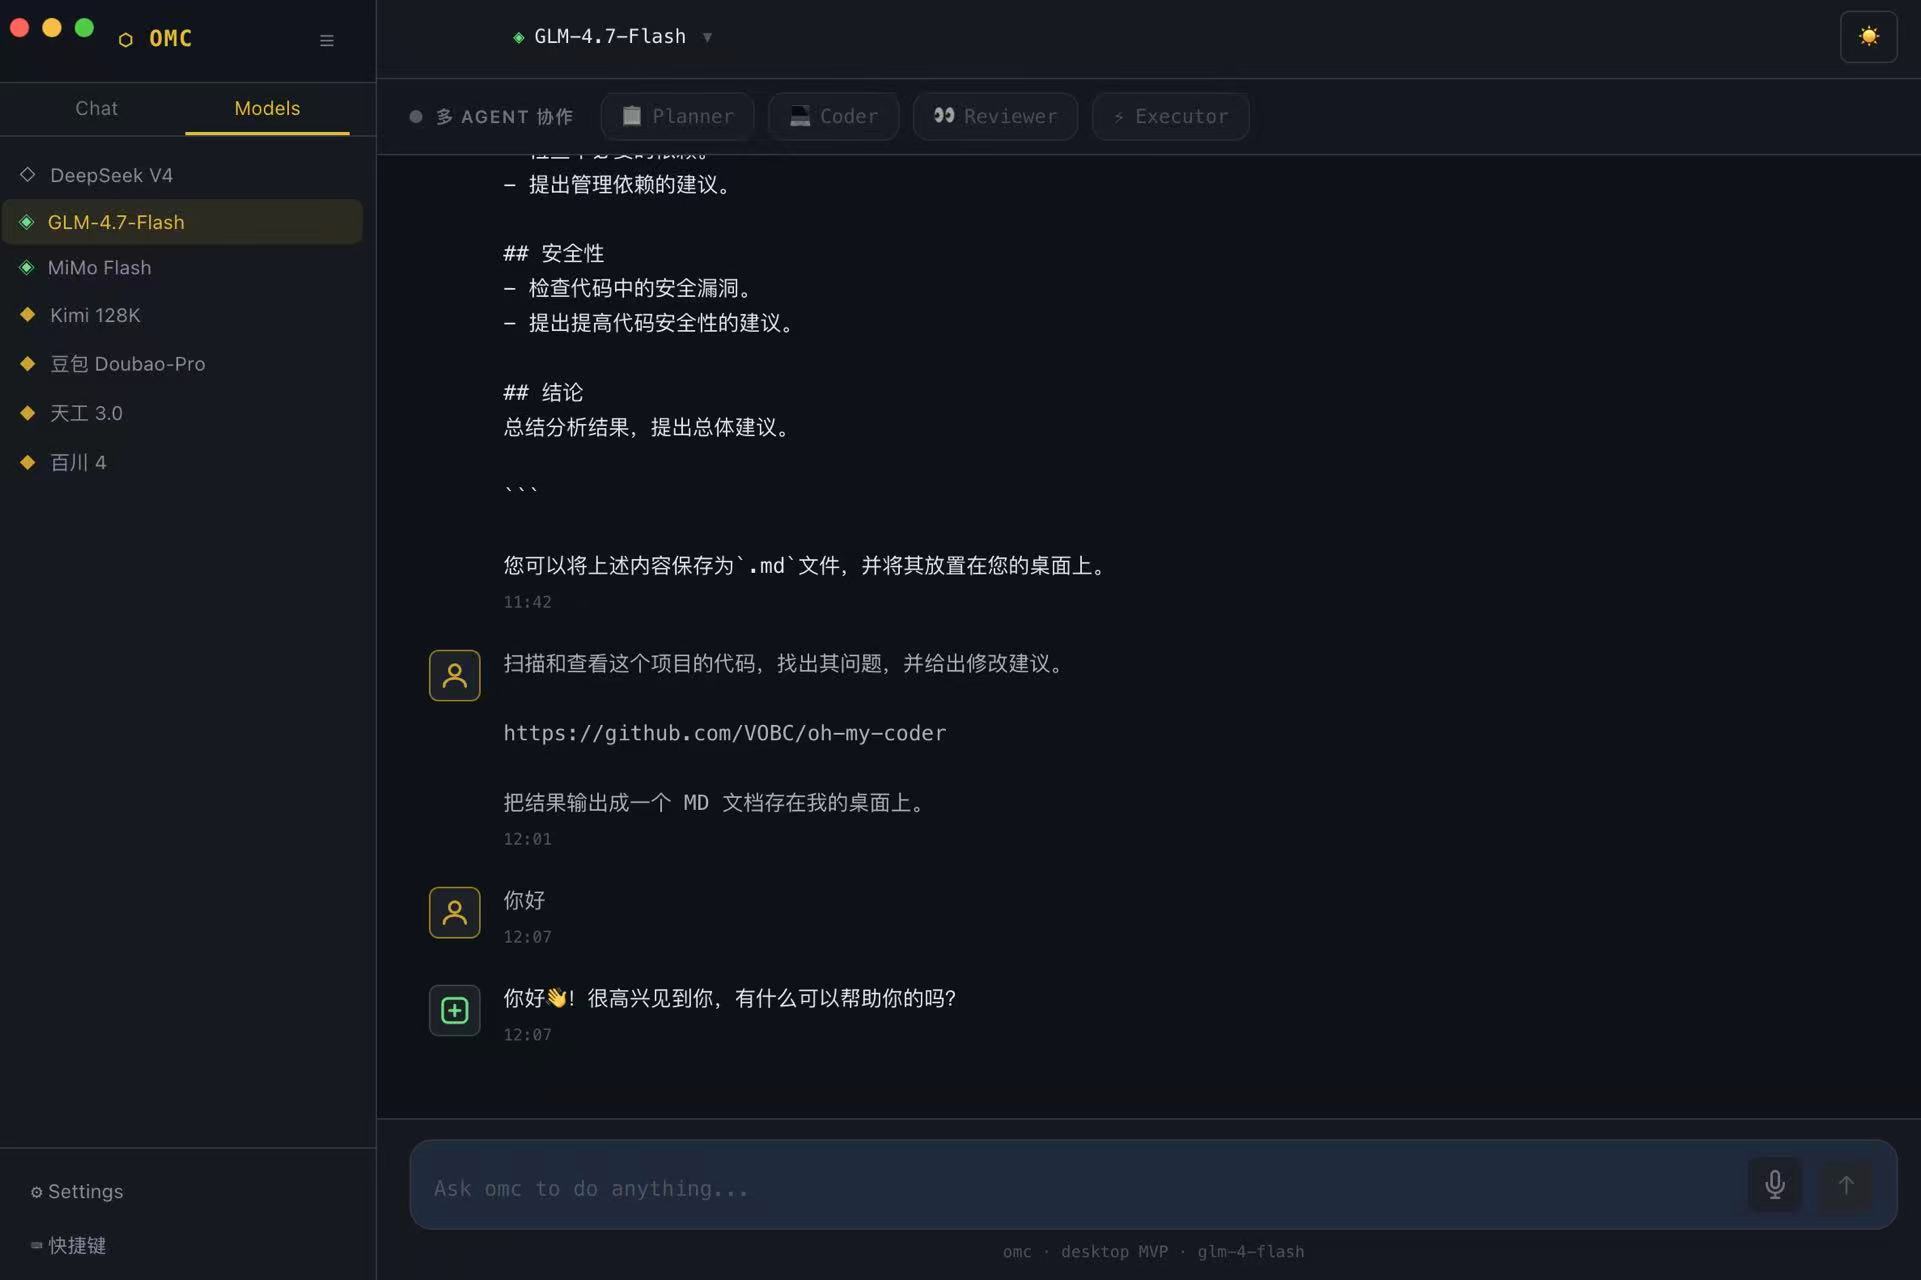Select the 天工 3.0 model
This screenshot has height=1280, width=1921.
(x=182, y=413)
